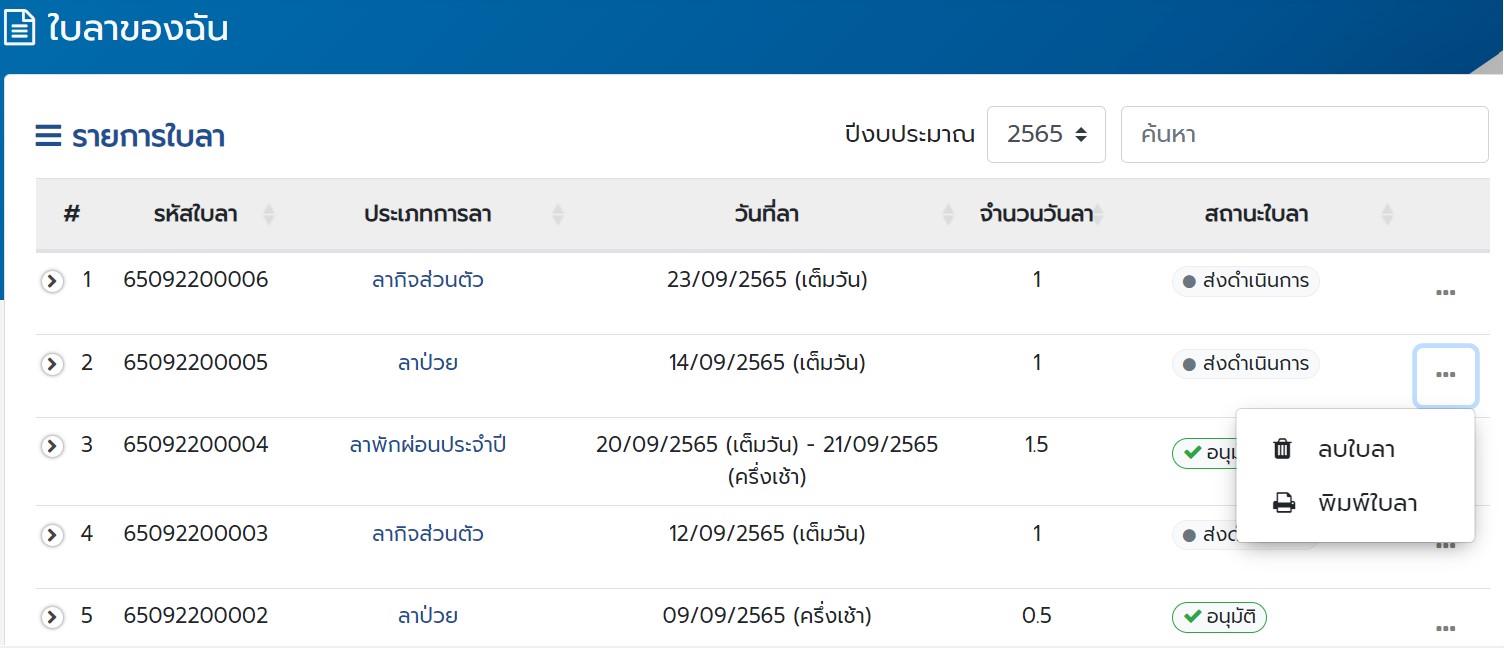Open the three-dot actions menu for row 5
This screenshot has width=1504, height=648.
1445,629
